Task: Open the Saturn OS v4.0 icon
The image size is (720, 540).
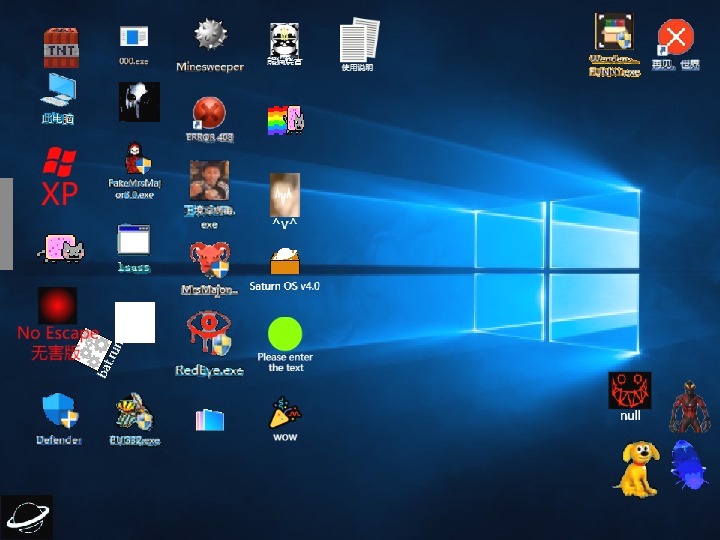Action: (285, 260)
